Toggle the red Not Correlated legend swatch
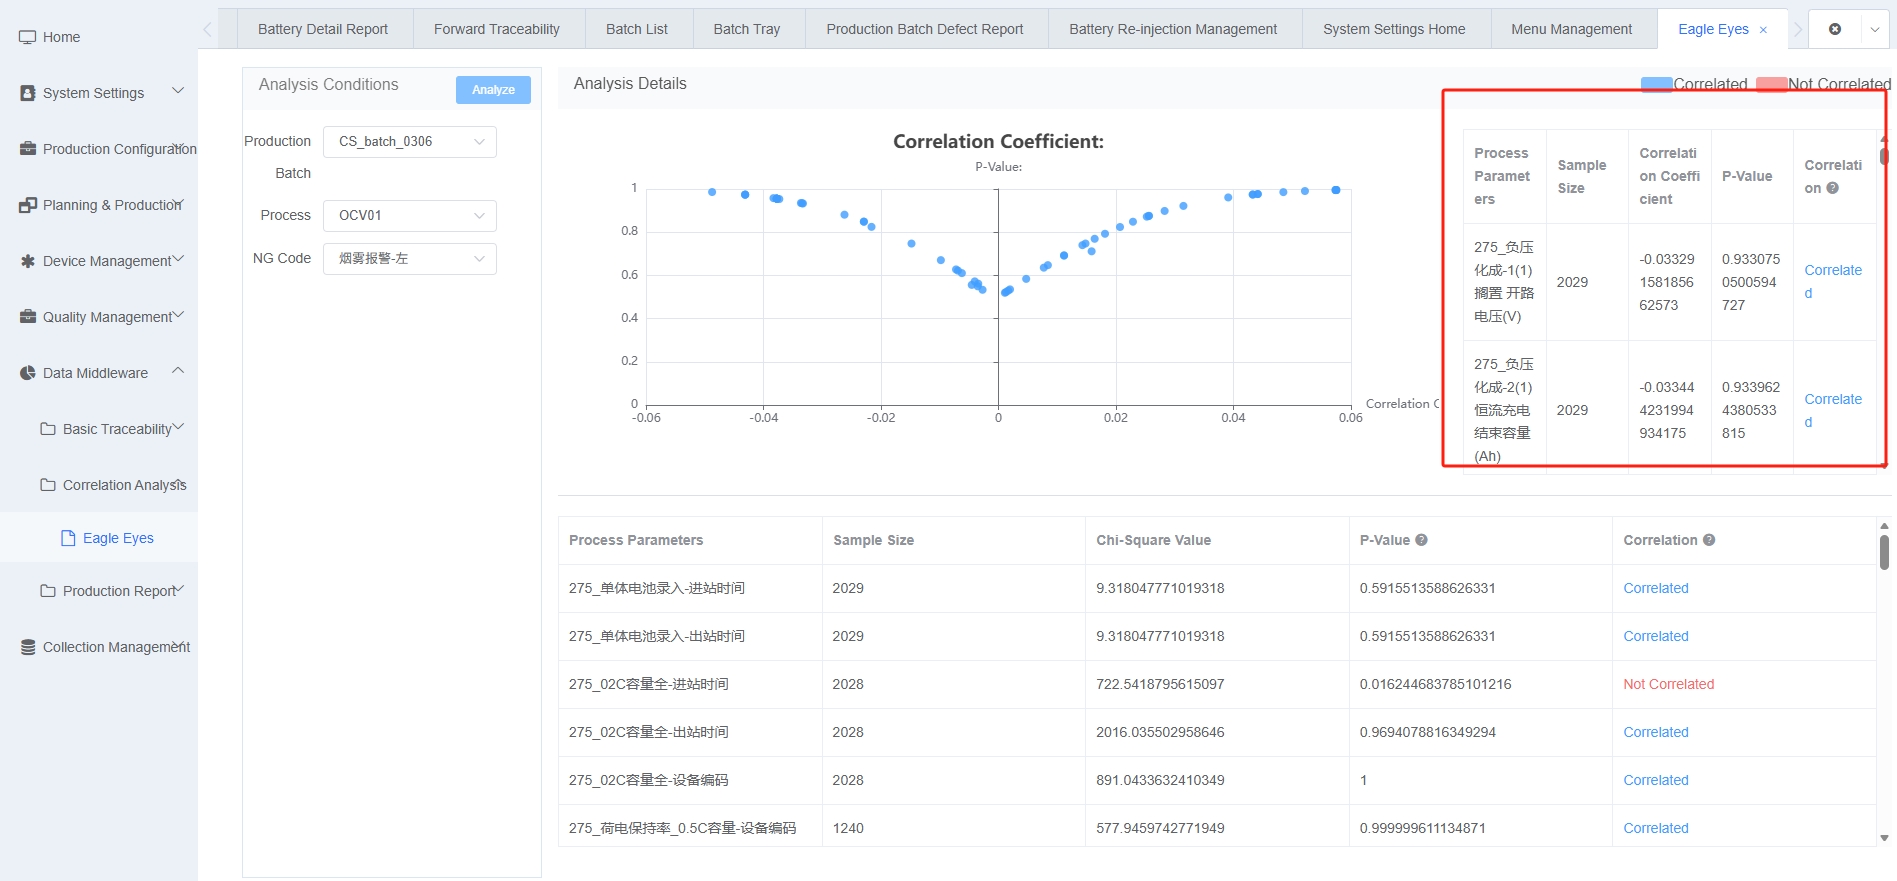The width and height of the screenshot is (1897, 881). pos(1772,84)
